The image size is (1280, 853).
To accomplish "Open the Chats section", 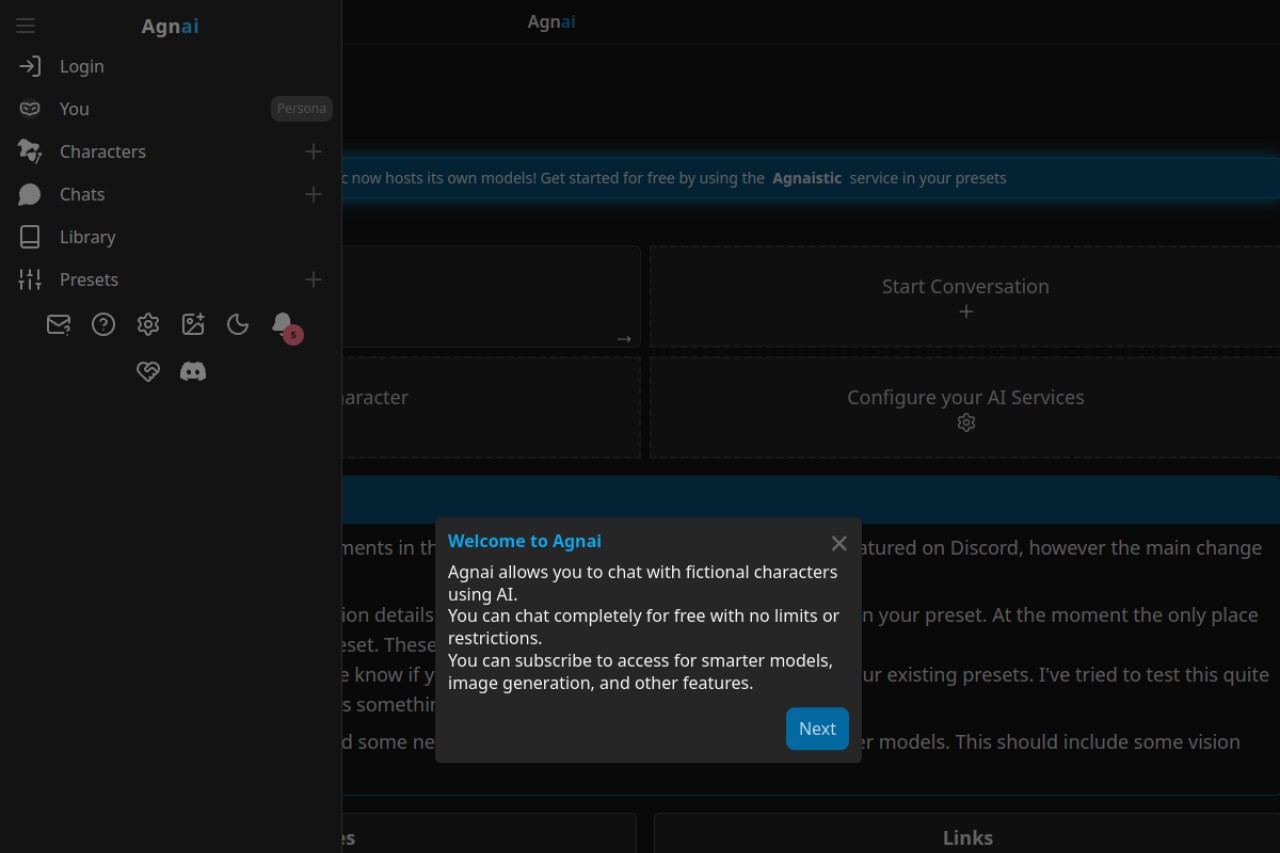I will point(82,194).
